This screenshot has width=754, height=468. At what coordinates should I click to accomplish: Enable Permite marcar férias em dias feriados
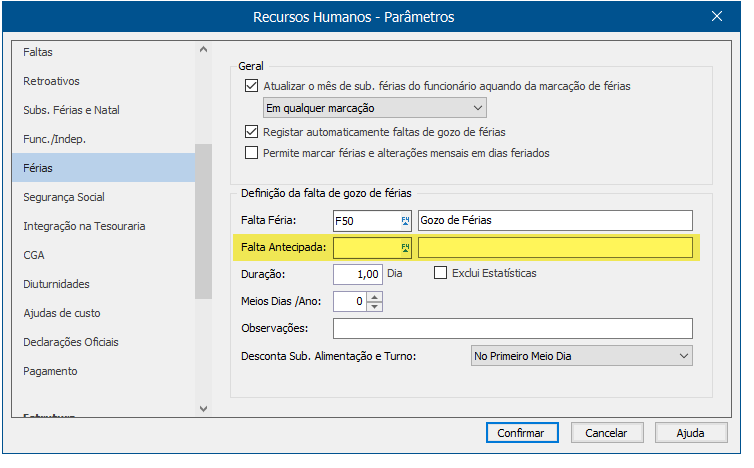pyautogui.click(x=251, y=153)
